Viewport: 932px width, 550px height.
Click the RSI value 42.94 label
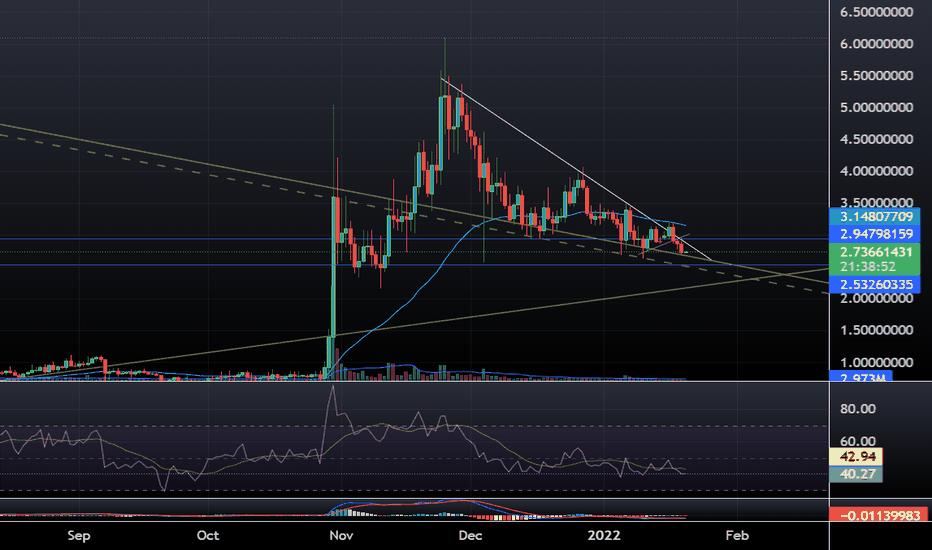point(855,457)
